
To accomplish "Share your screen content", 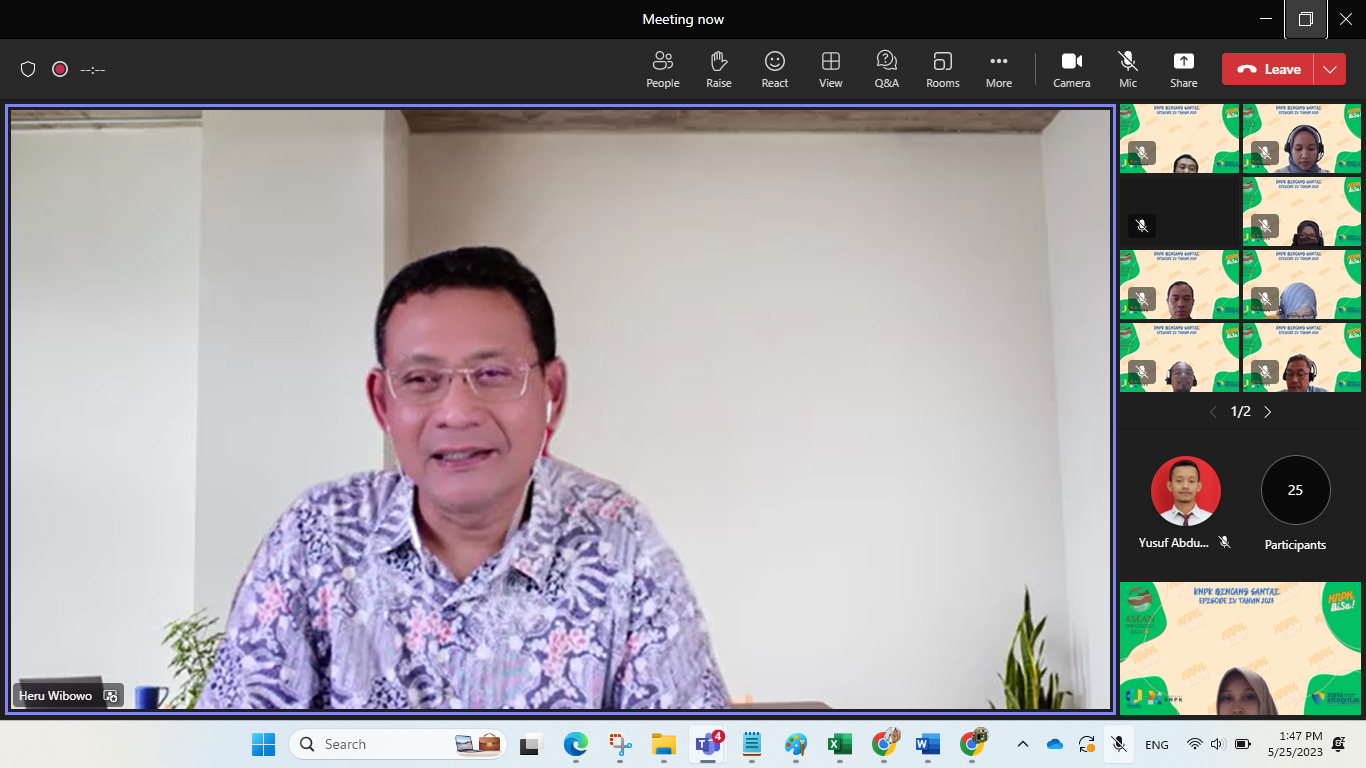I will point(1183,69).
